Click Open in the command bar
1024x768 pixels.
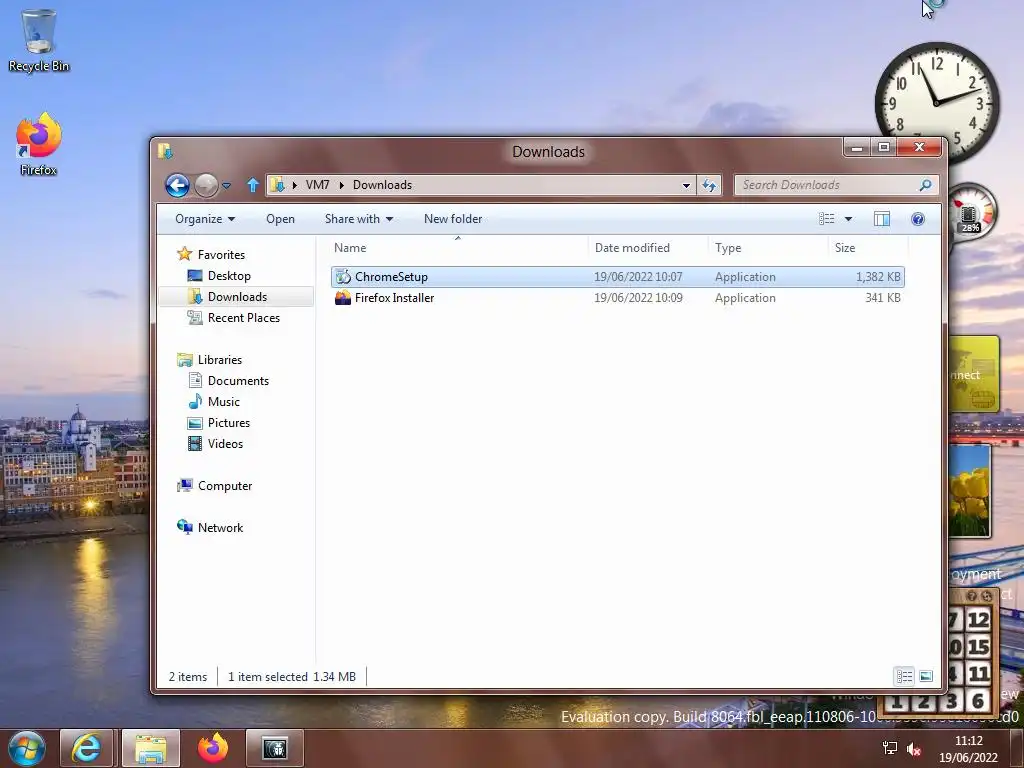pyautogui.click(x=280, y=219)
